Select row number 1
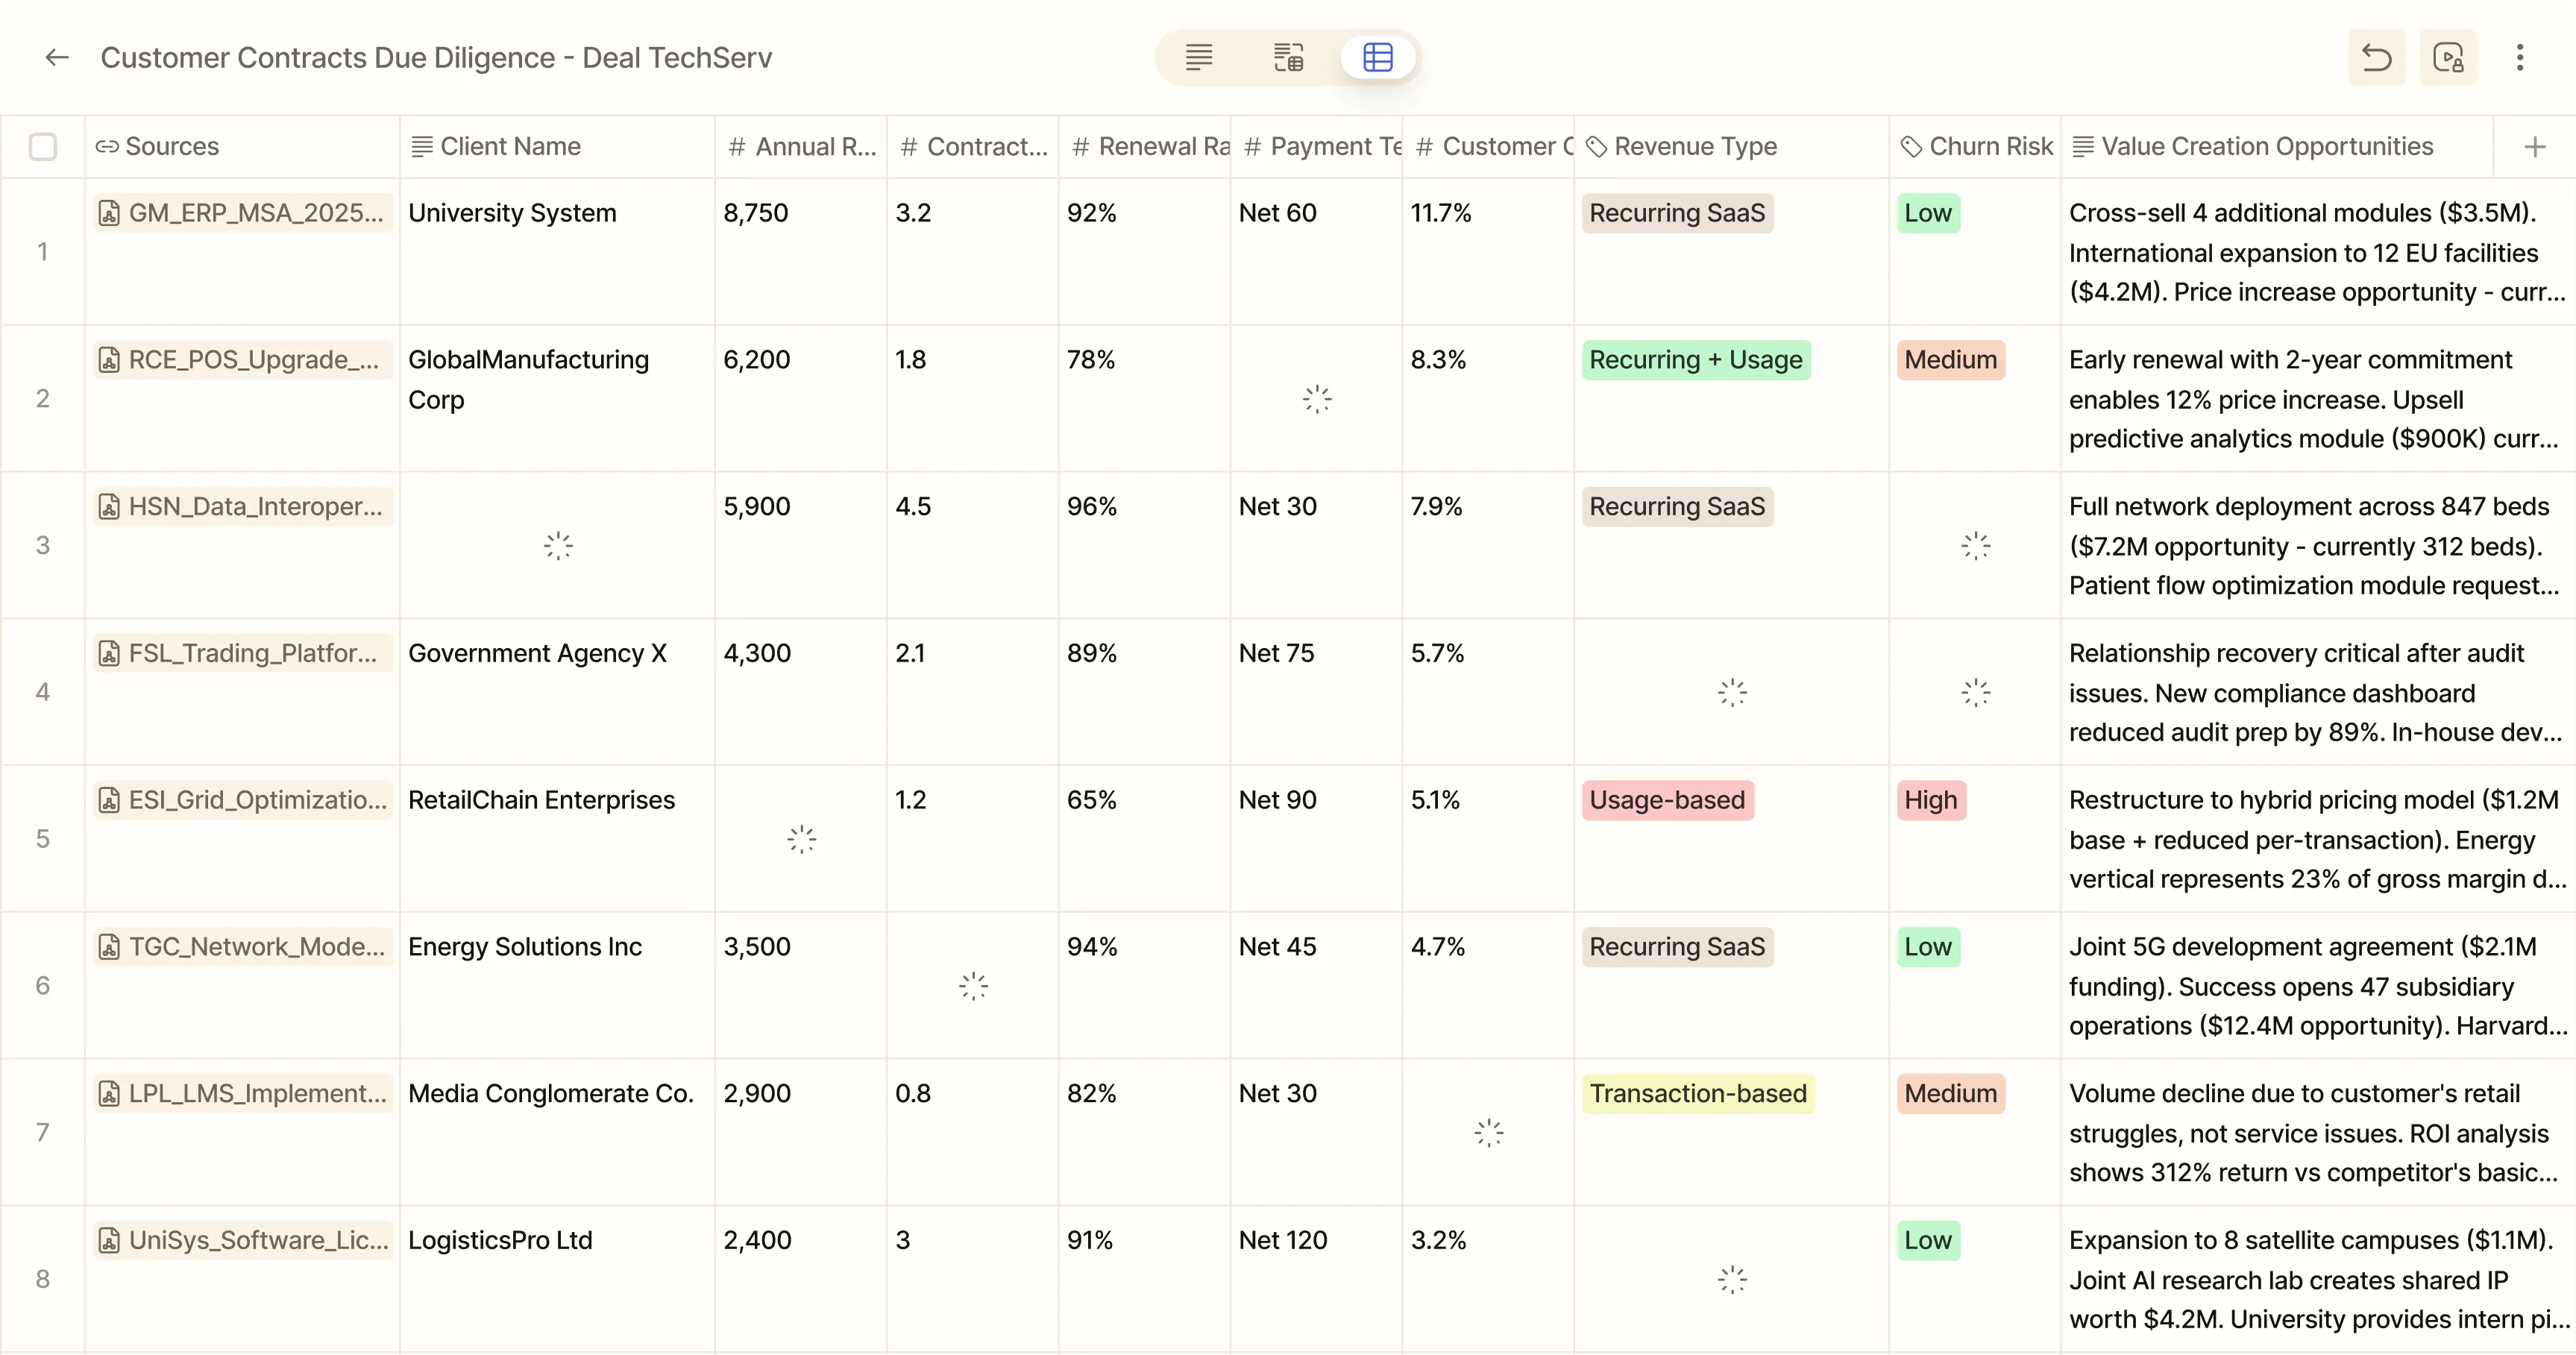Image resolution: width=2576 pixels, height=1355 pixels. pos(43,252)
